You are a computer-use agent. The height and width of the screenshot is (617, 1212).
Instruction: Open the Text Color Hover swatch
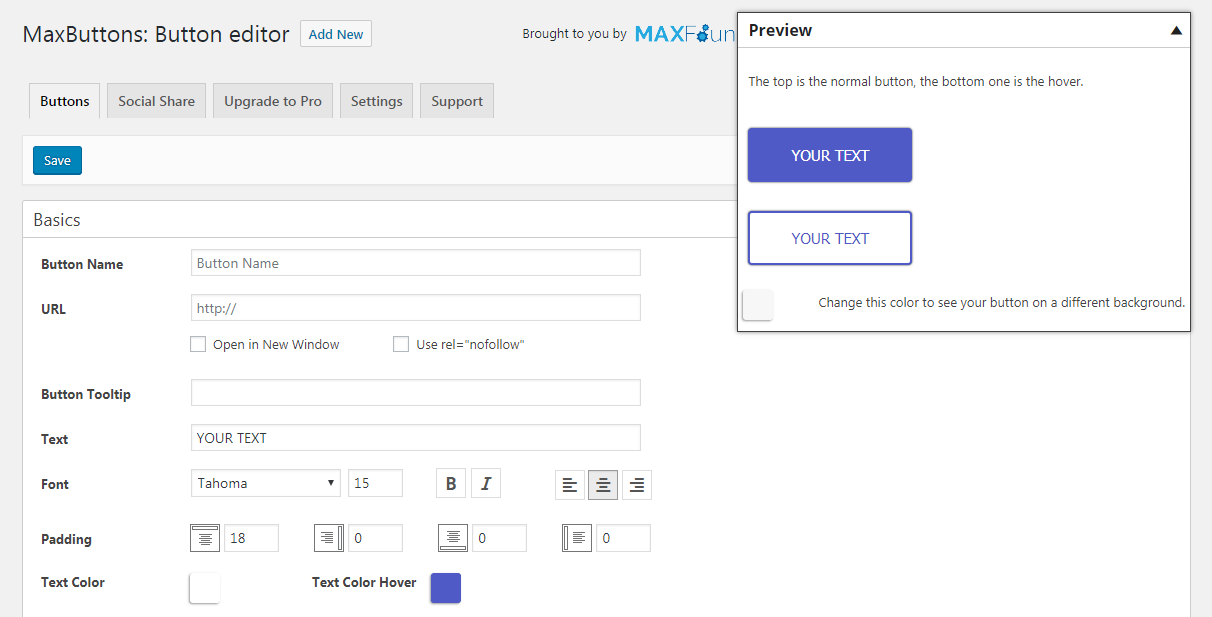pyautogui.click(x=446, y=588)
